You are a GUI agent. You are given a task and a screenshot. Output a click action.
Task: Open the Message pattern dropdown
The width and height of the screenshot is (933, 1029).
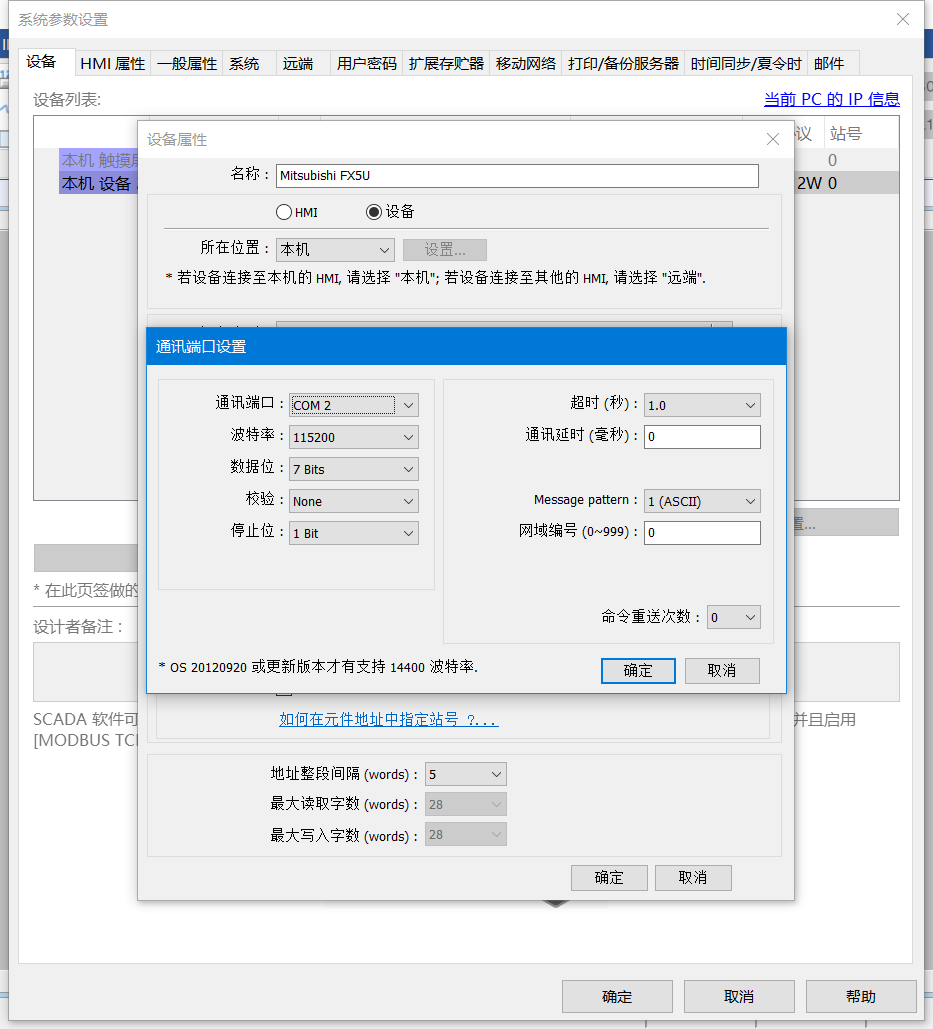[x=702, y=501]
